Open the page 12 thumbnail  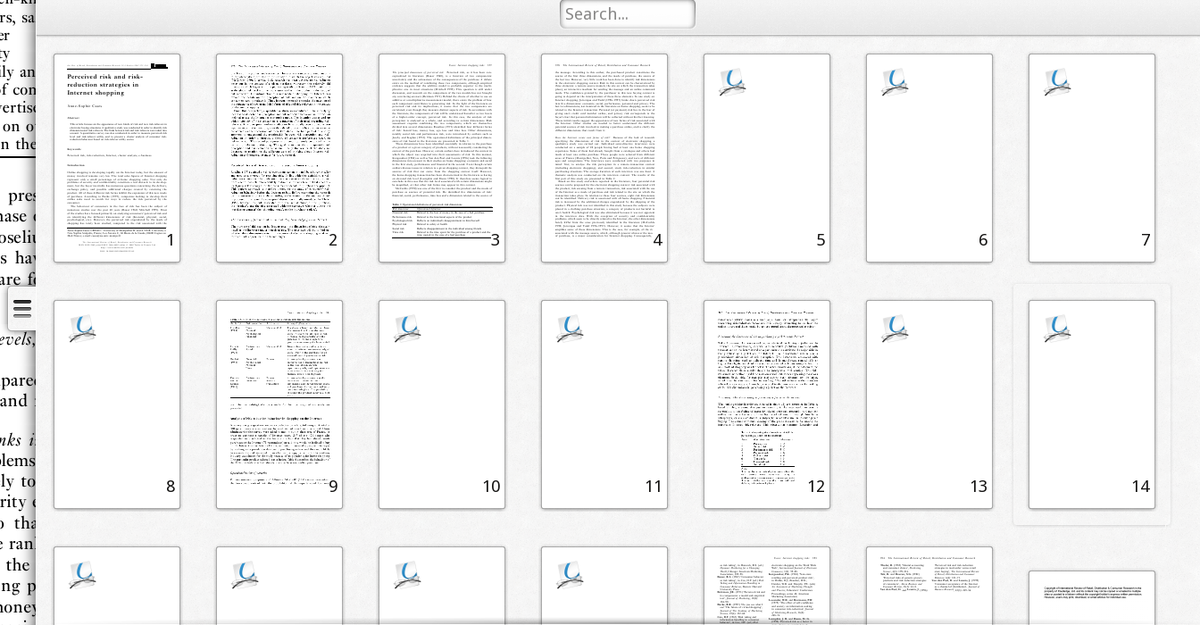click(x=767, y=404)
